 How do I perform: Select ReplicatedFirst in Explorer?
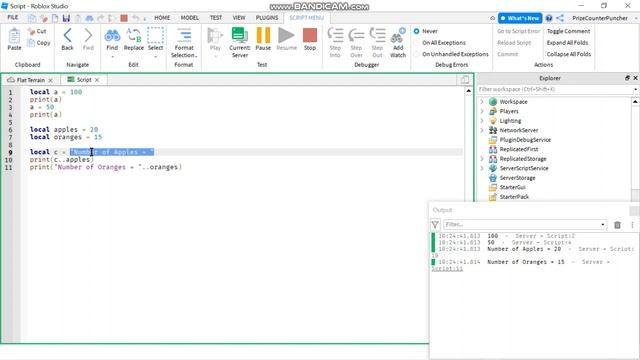pyautogui.click(x=518, y=149)
